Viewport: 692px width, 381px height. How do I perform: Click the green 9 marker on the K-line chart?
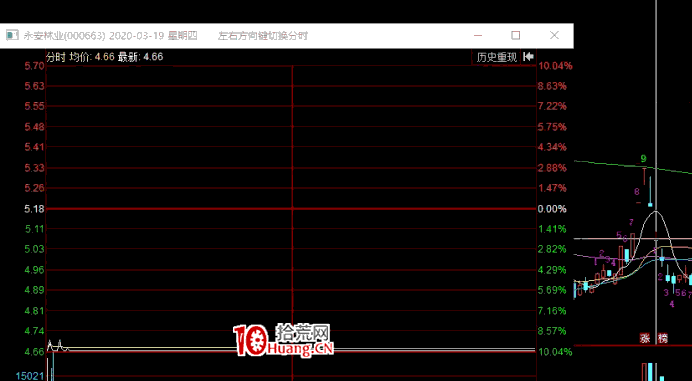pyautogui.click(x=643, y=158)
